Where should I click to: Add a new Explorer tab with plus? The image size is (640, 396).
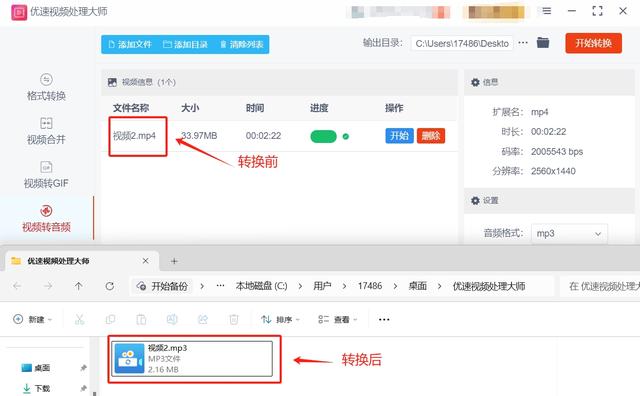click(174, 261)
